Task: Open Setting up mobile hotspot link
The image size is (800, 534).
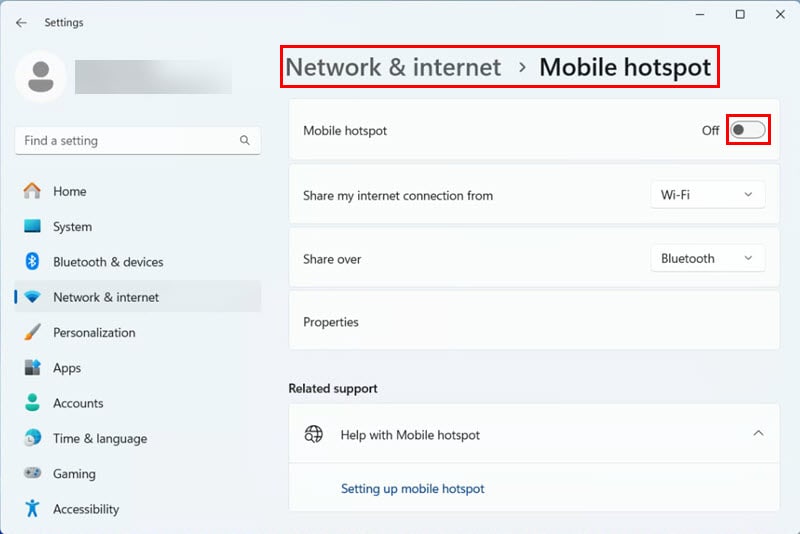Action: coord(412,489)
